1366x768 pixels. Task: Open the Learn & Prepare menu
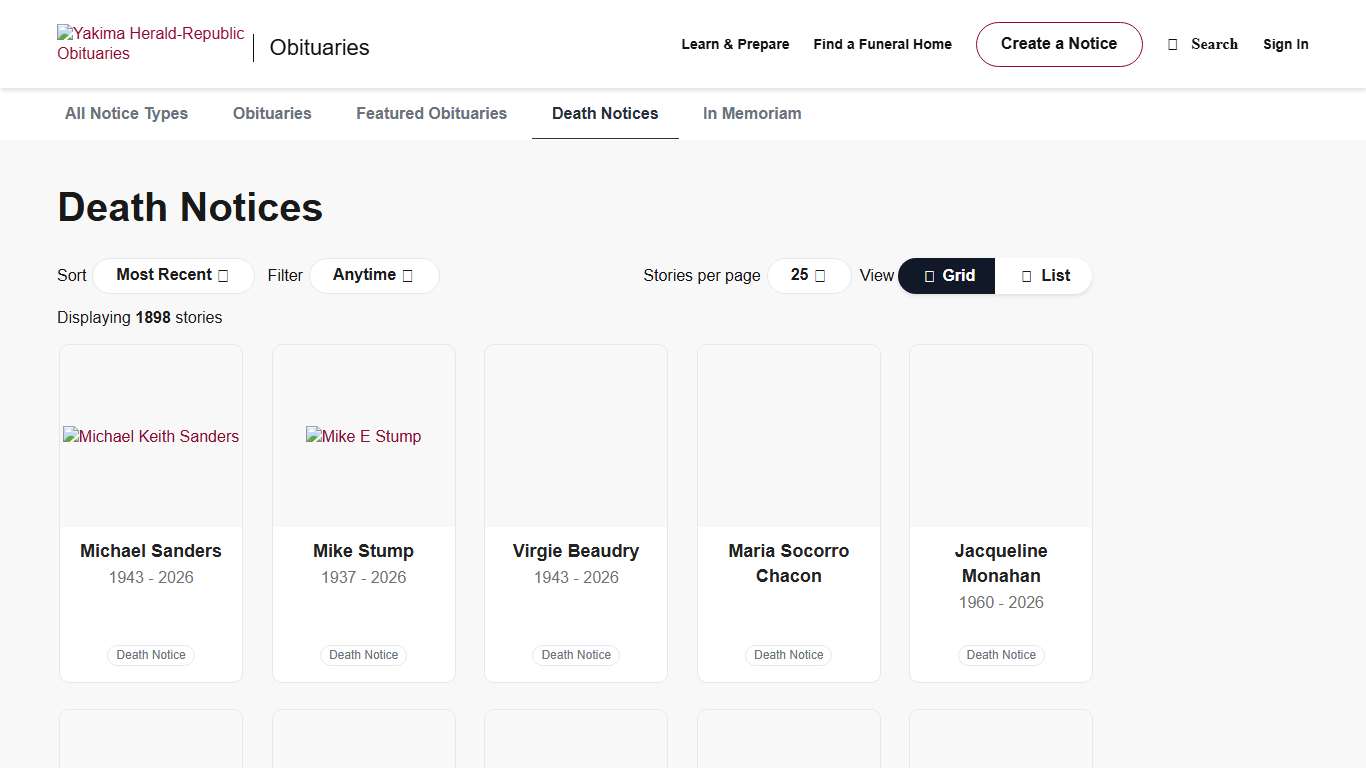[x=735, y=44]
